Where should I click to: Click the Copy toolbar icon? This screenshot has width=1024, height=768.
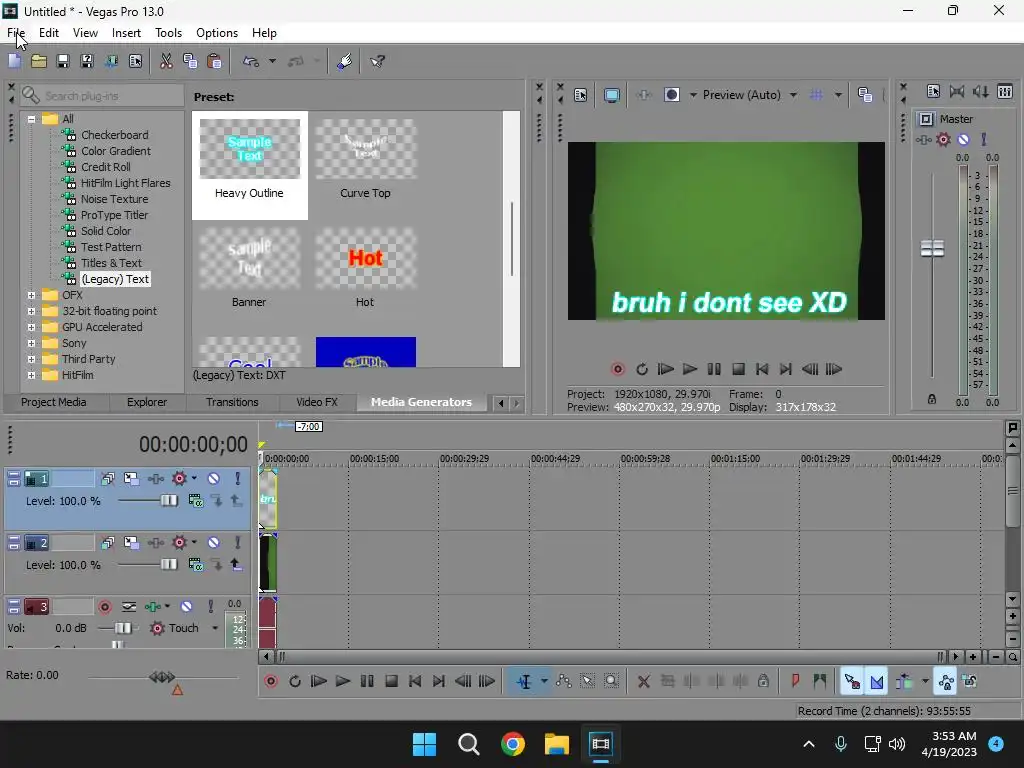pos(190,61)
